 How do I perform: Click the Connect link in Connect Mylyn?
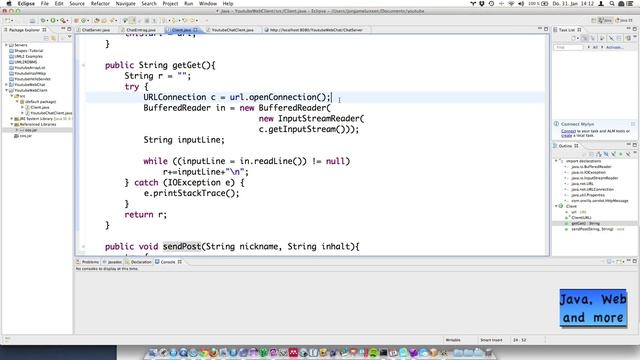[568, 131]
